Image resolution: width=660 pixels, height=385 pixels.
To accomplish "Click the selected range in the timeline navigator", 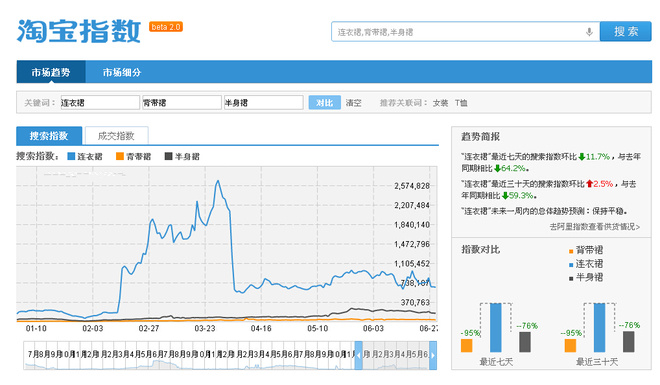I will (396, 356).
